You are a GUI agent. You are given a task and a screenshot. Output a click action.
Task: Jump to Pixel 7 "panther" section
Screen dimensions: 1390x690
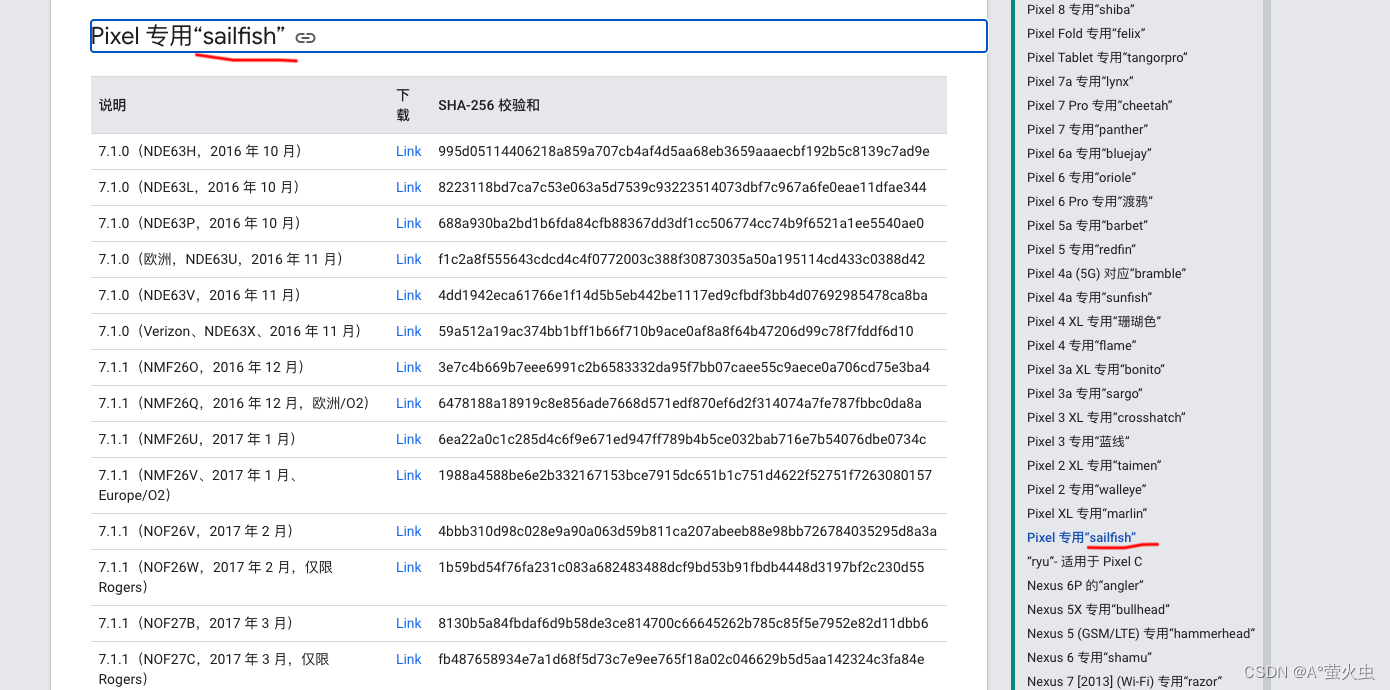click(x=1087, y=129)
